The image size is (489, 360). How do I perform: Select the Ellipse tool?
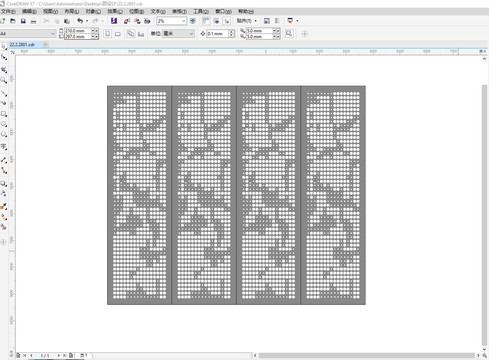tap(4, 124)
